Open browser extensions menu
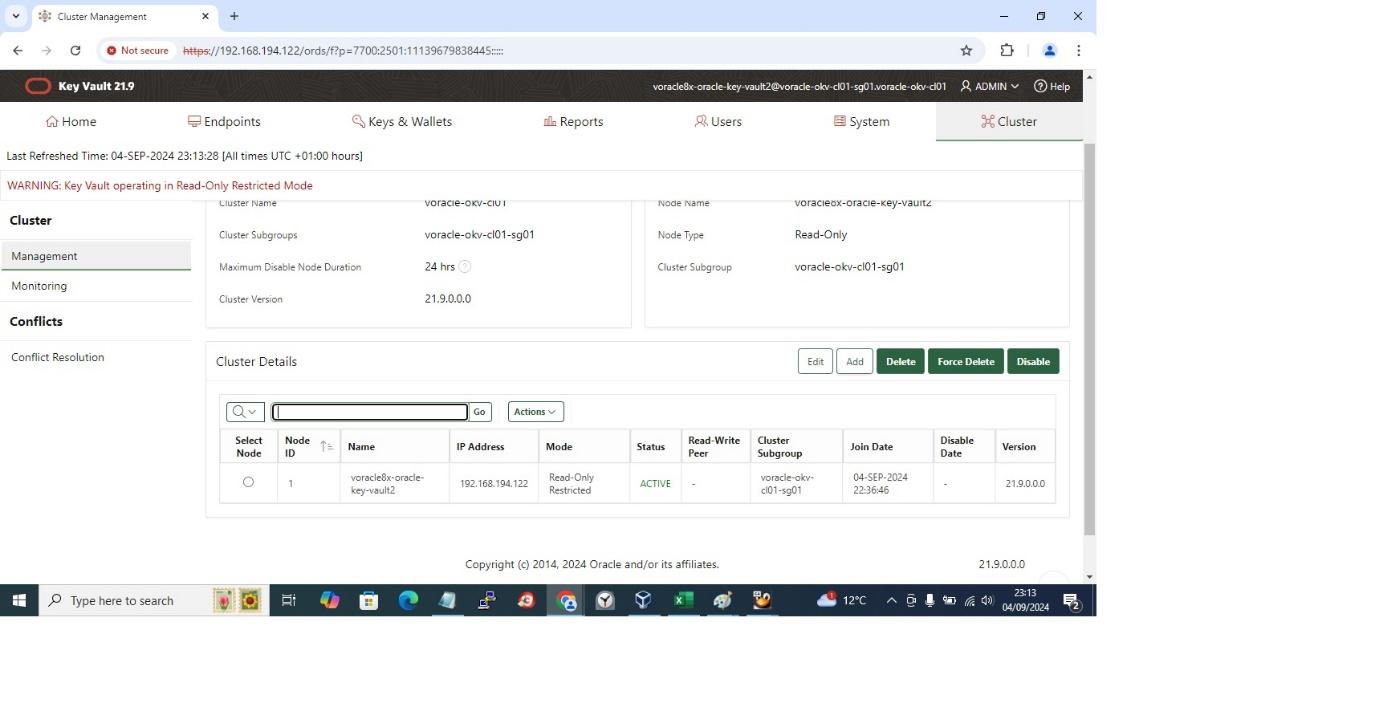Screen dimensions: 1379x703 [1007, 50]
